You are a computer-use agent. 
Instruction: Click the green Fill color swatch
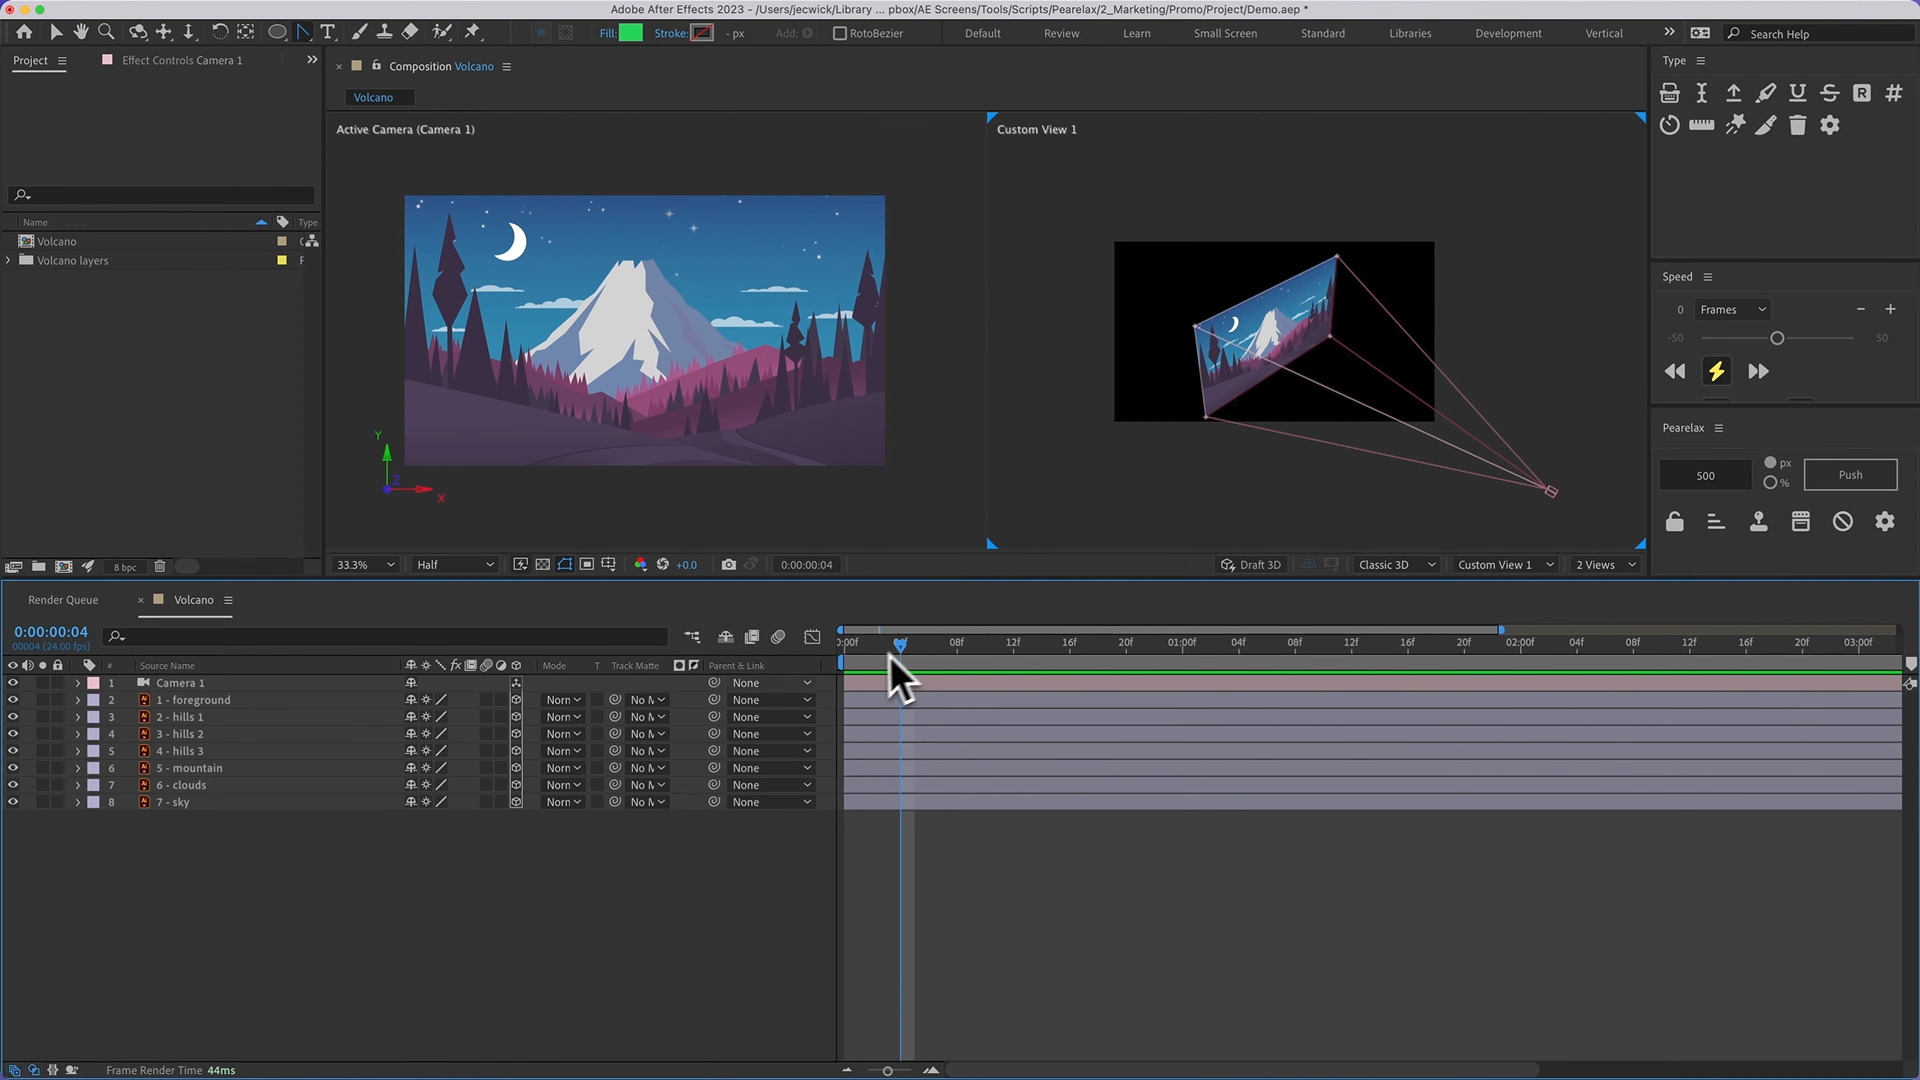click(x=630, y=33)
